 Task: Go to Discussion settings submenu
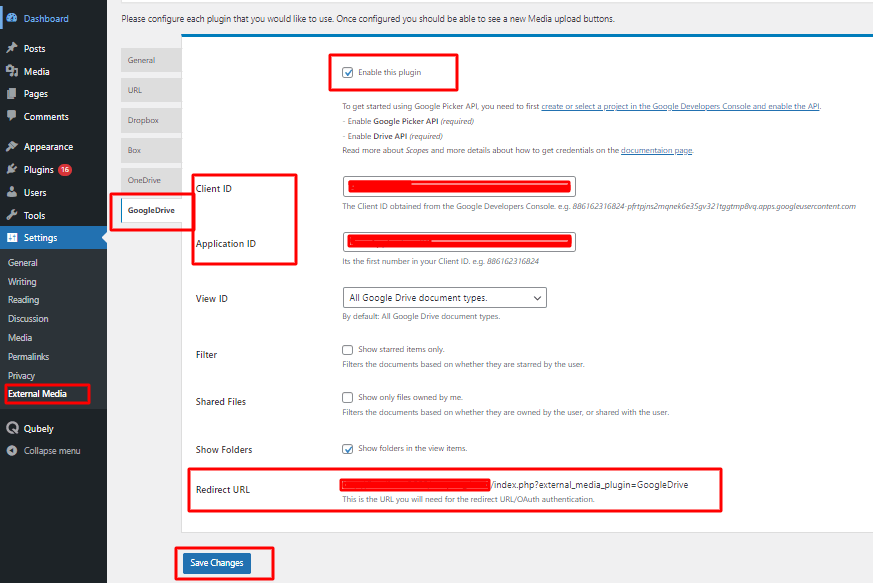click(28, 319)
